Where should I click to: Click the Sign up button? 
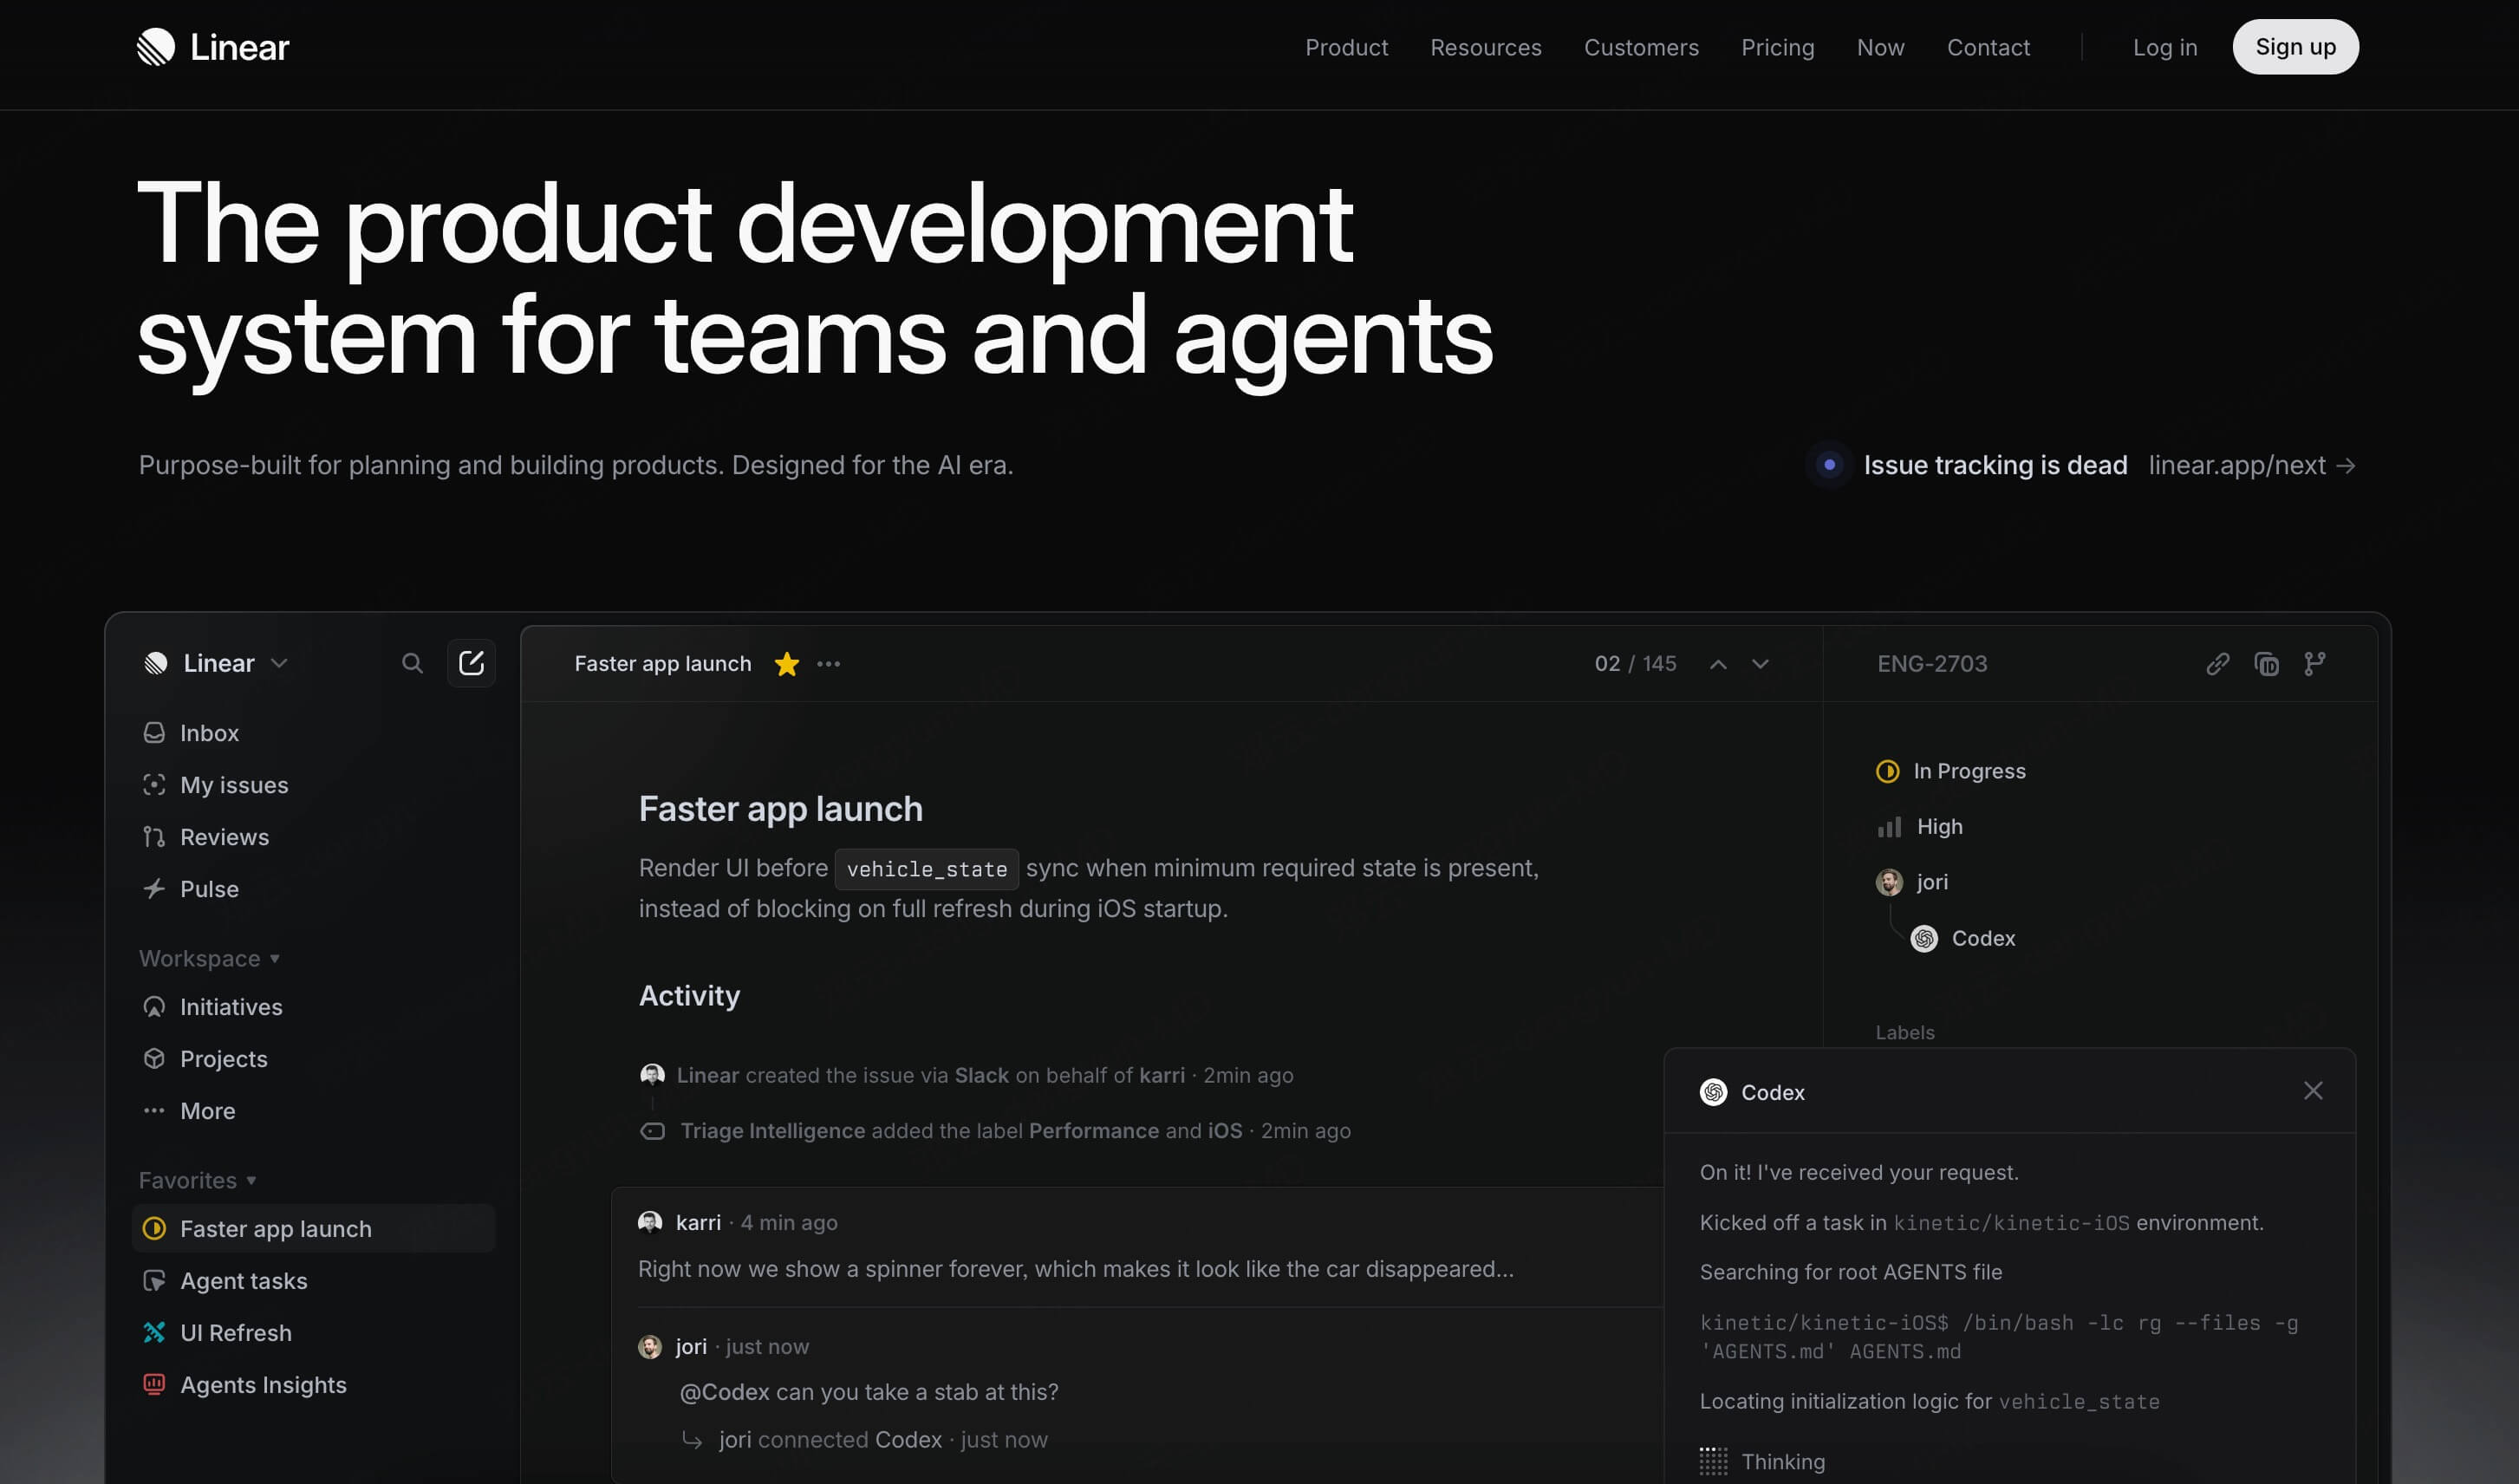[x=2295, y=47]
